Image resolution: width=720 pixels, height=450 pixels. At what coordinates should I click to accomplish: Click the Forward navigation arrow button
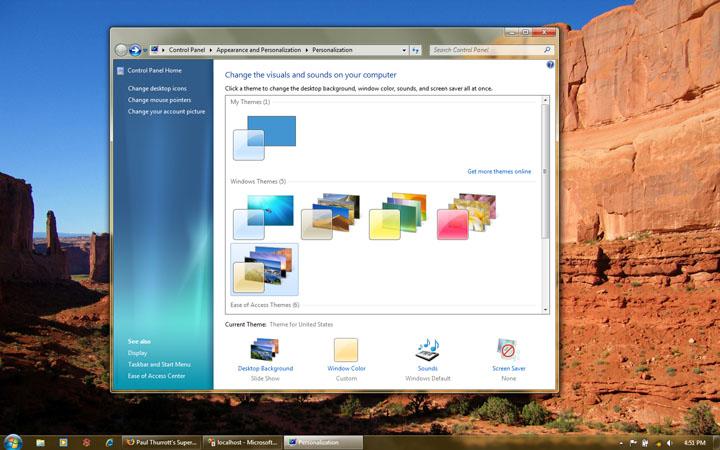tap(135, 50)
